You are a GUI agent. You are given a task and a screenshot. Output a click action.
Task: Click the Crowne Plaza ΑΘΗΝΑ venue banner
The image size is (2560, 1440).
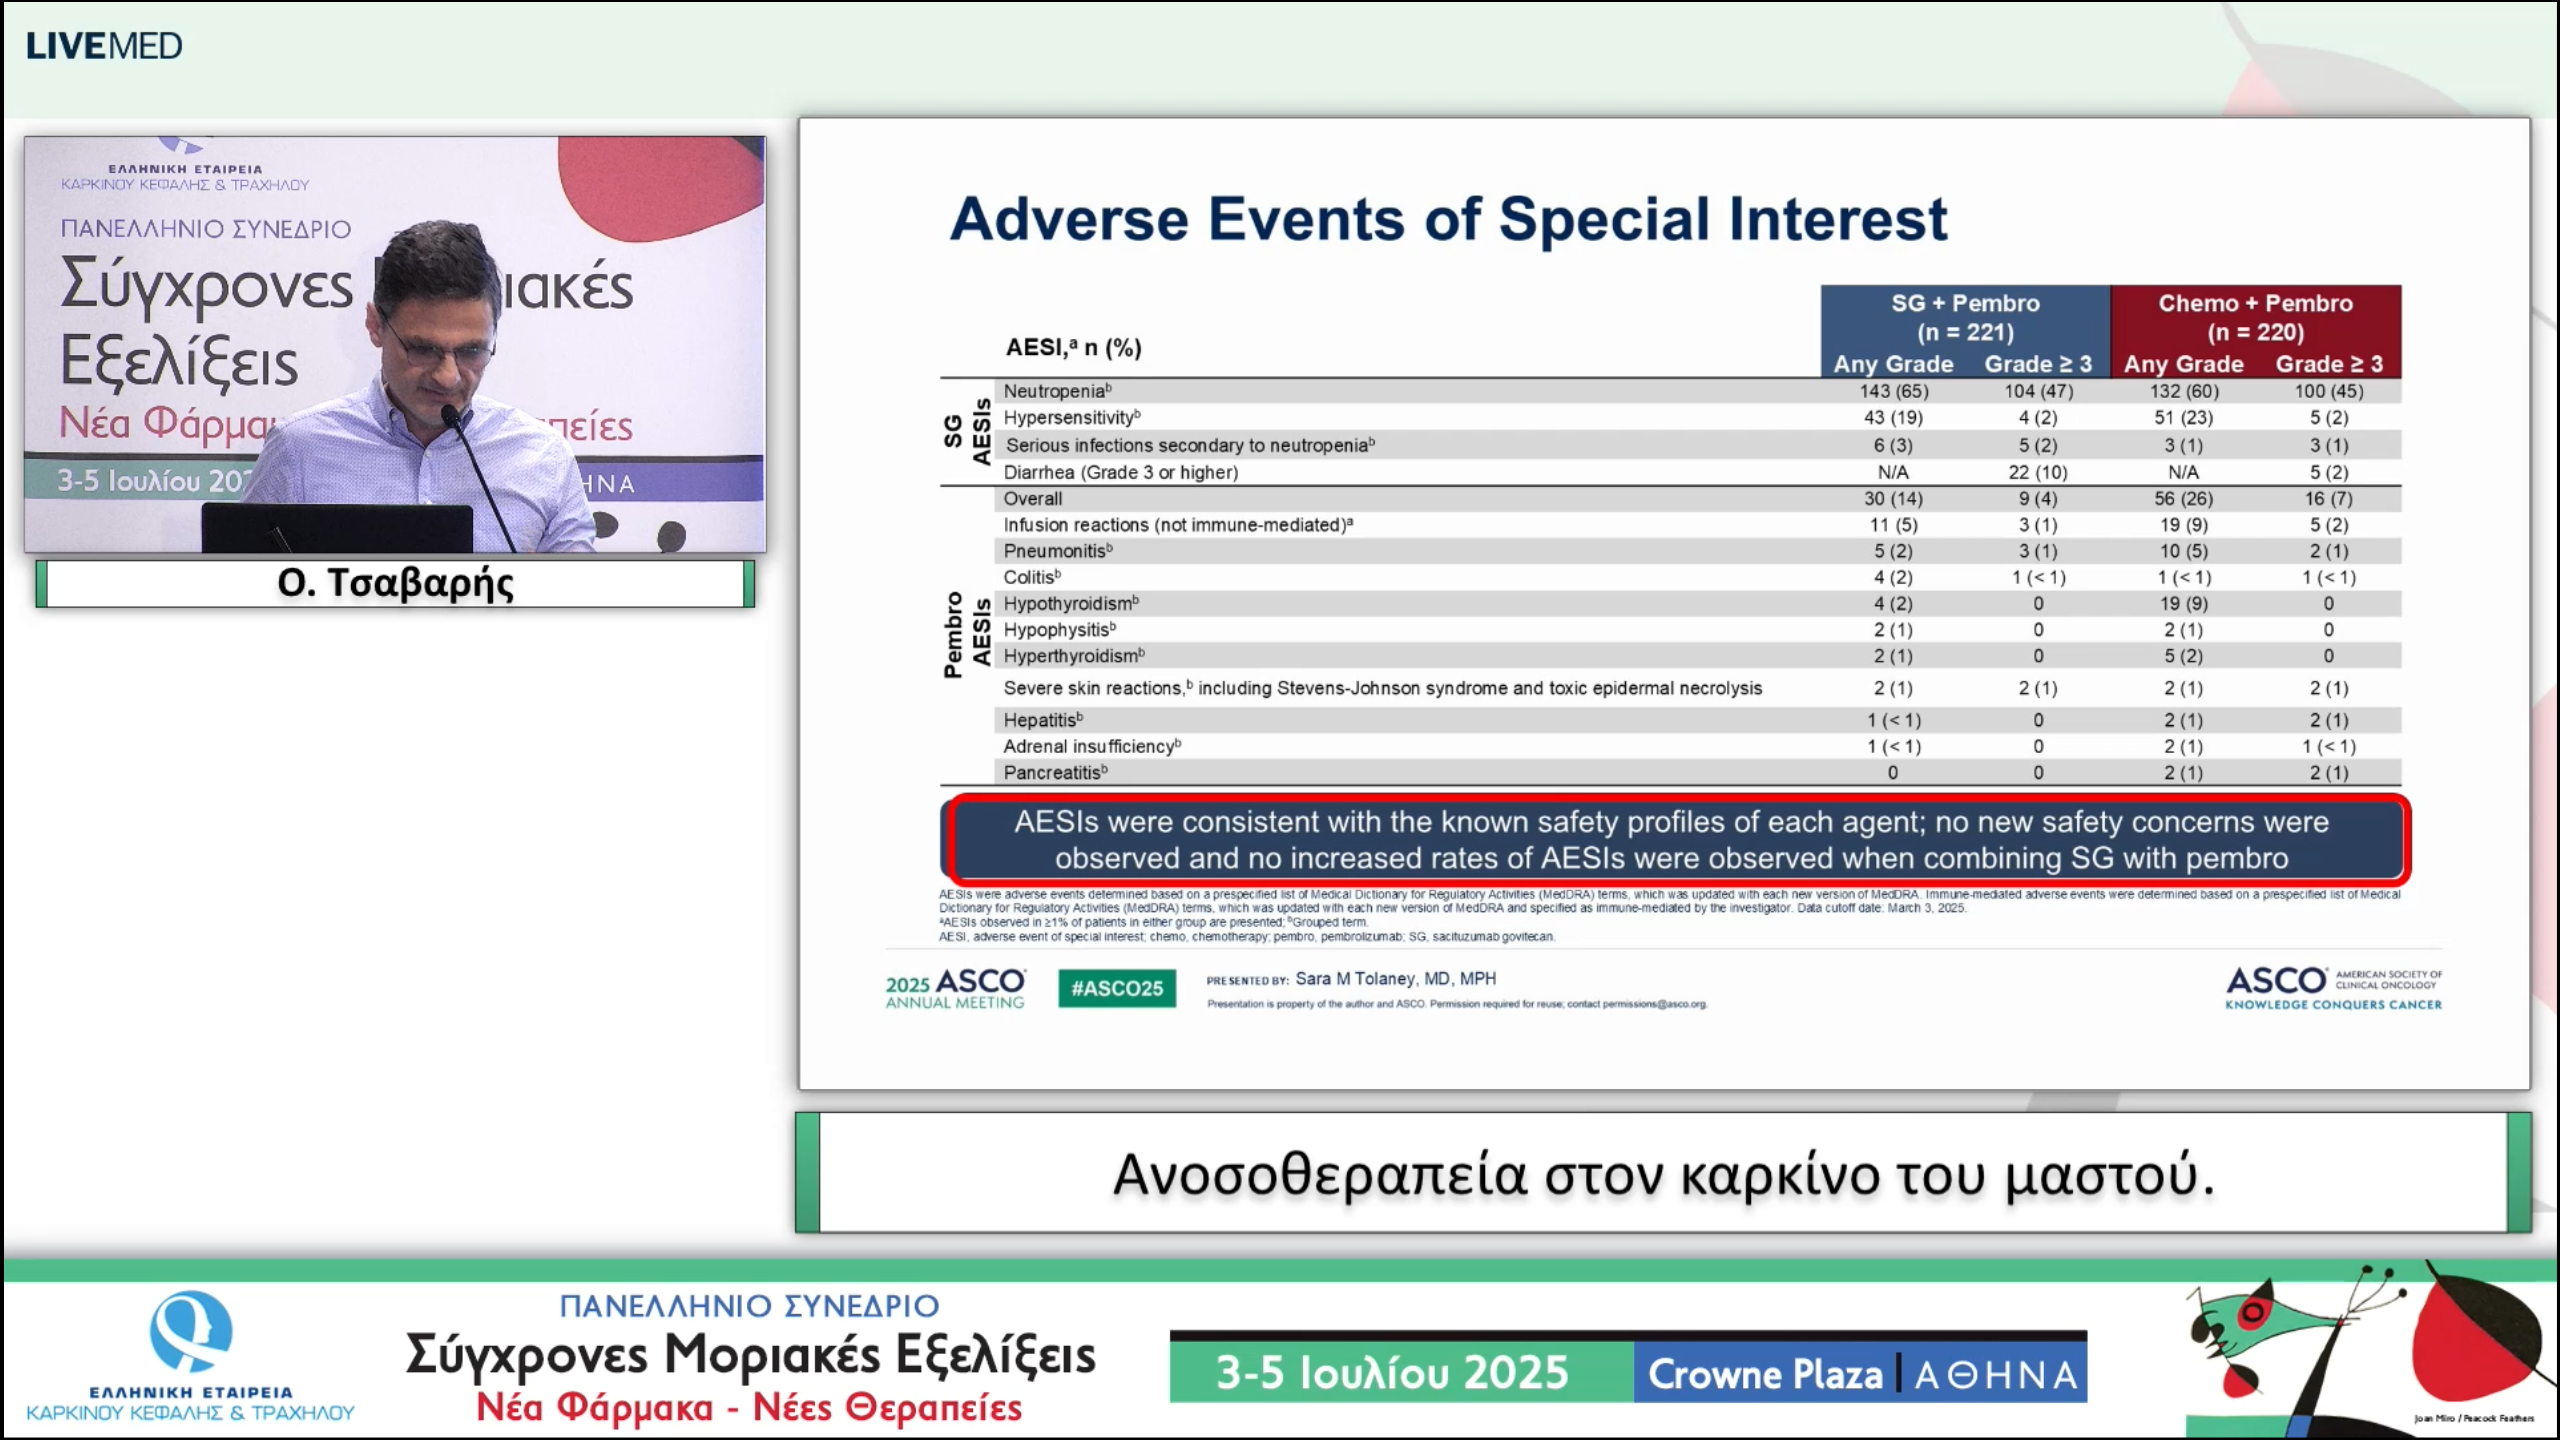[1862, 1374]
